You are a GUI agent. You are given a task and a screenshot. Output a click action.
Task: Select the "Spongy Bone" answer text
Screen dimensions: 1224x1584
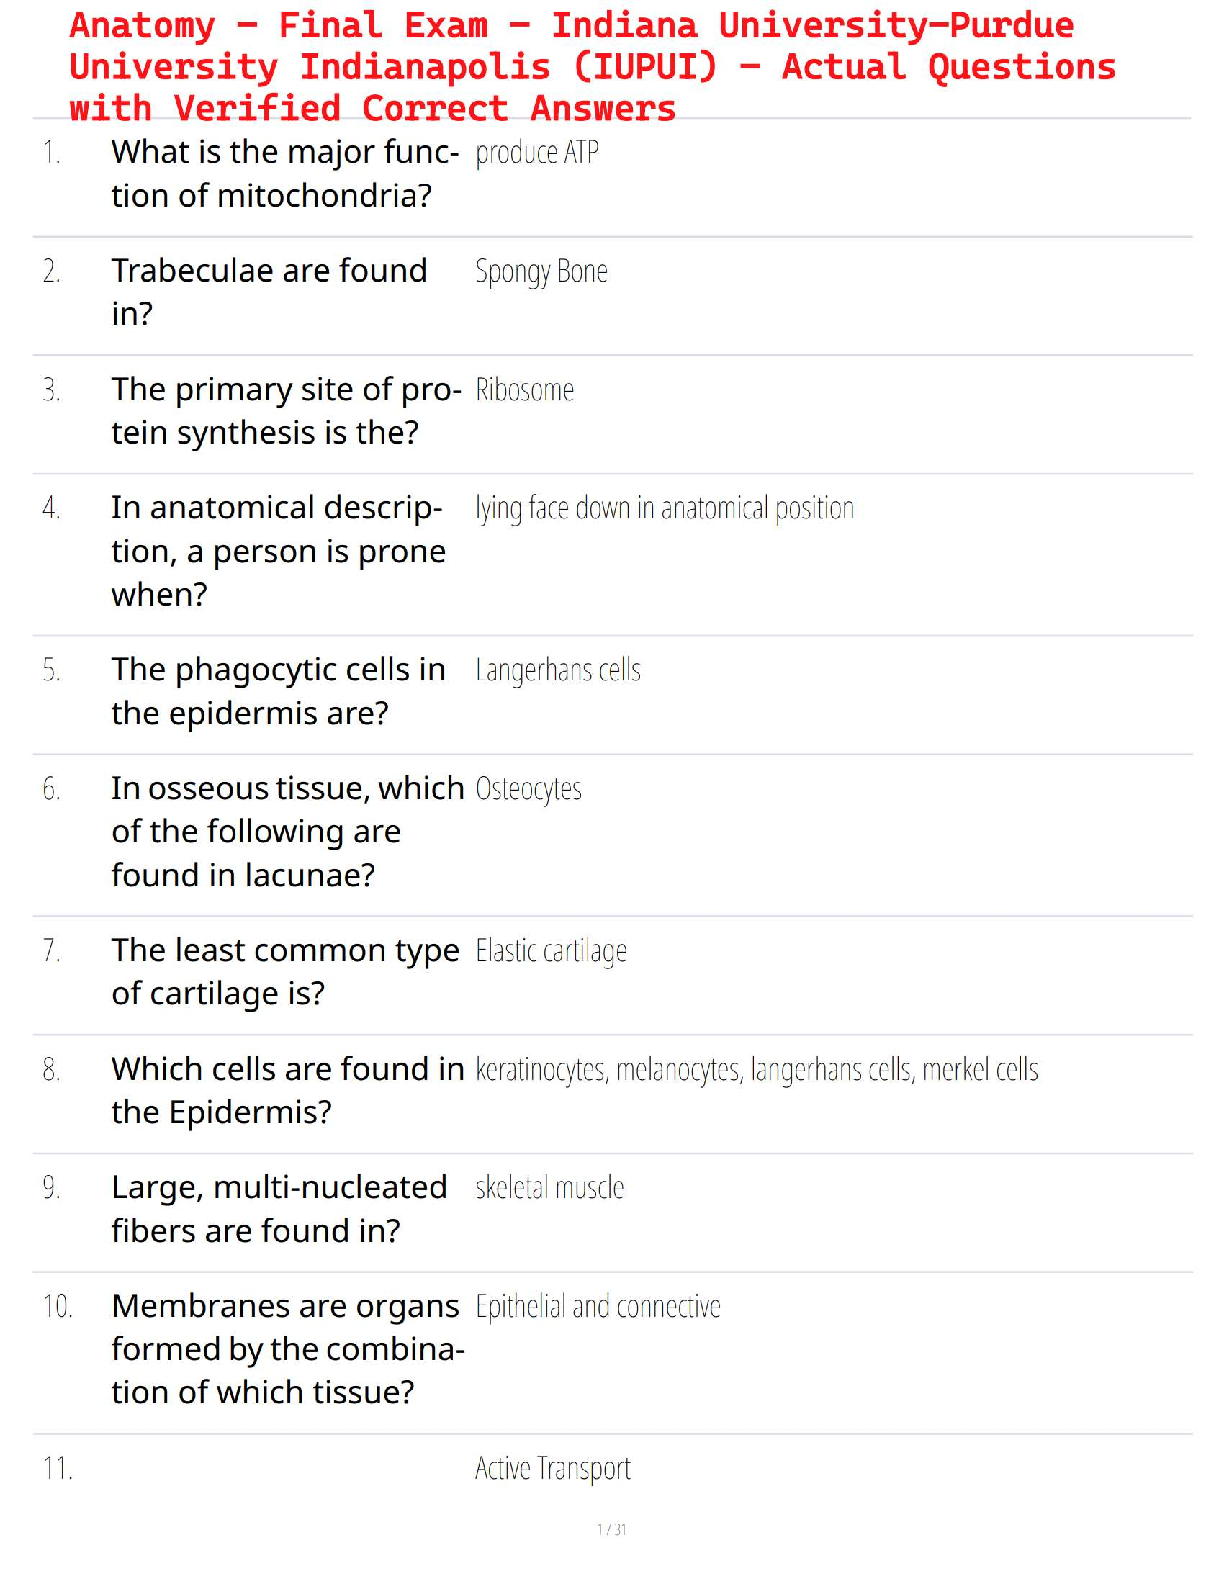[541, 272]
